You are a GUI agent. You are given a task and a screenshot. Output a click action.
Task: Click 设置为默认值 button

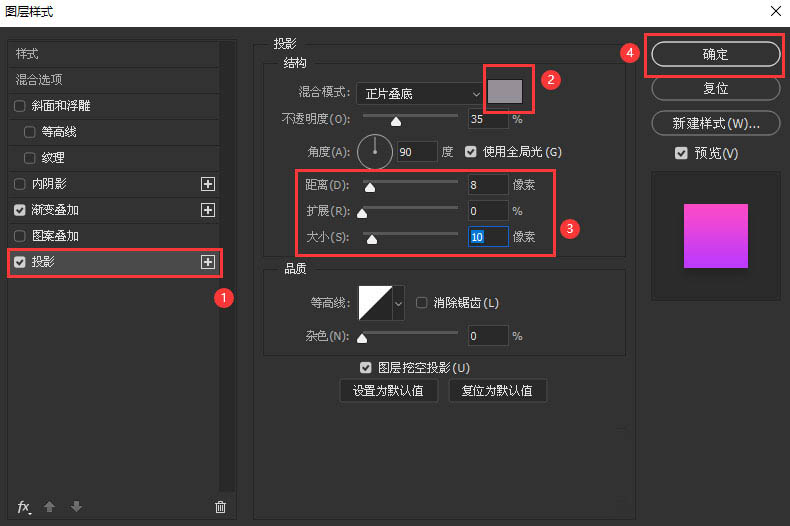(388, 391)
